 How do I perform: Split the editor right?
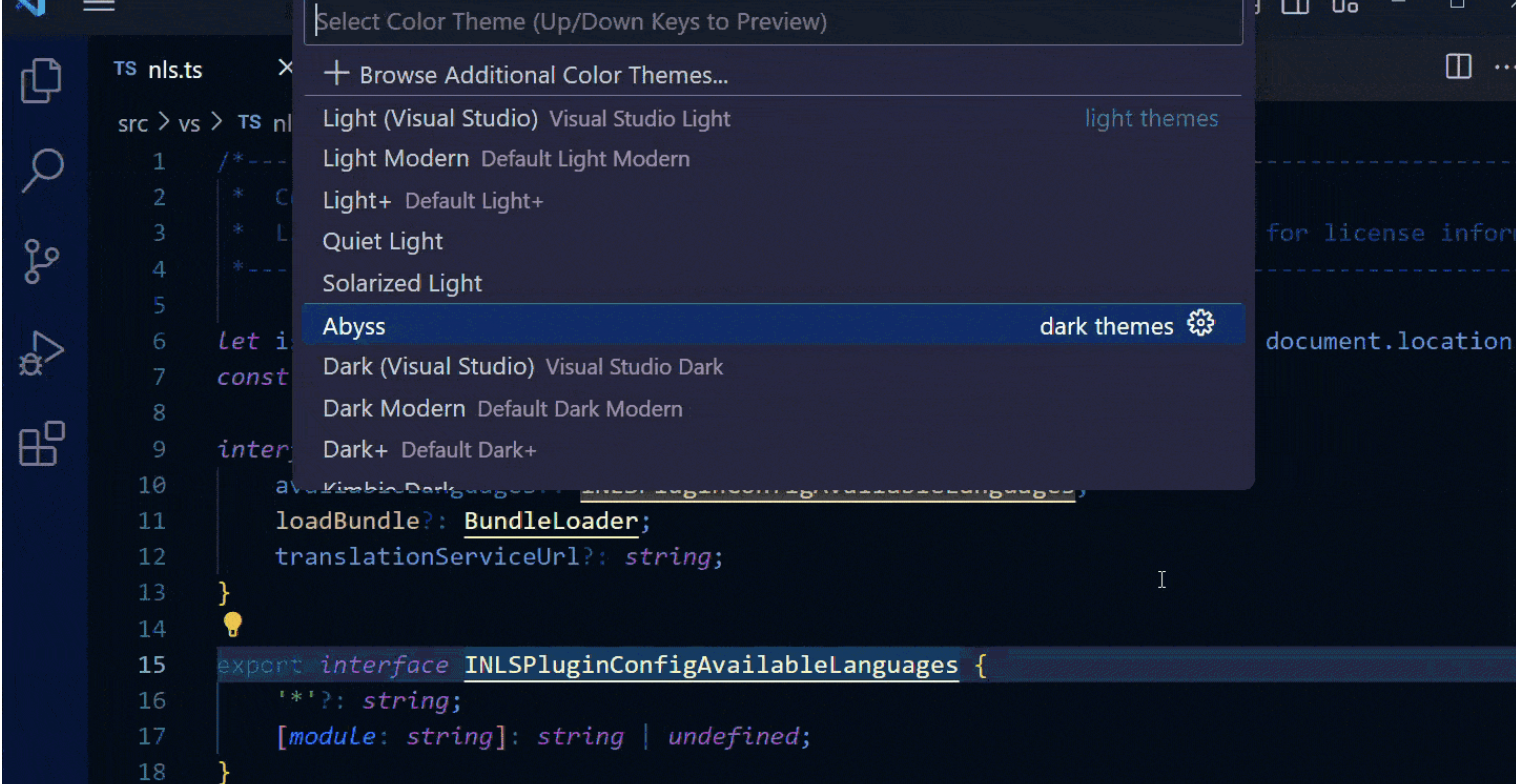pyautogui.click(x=1459, y=68)
